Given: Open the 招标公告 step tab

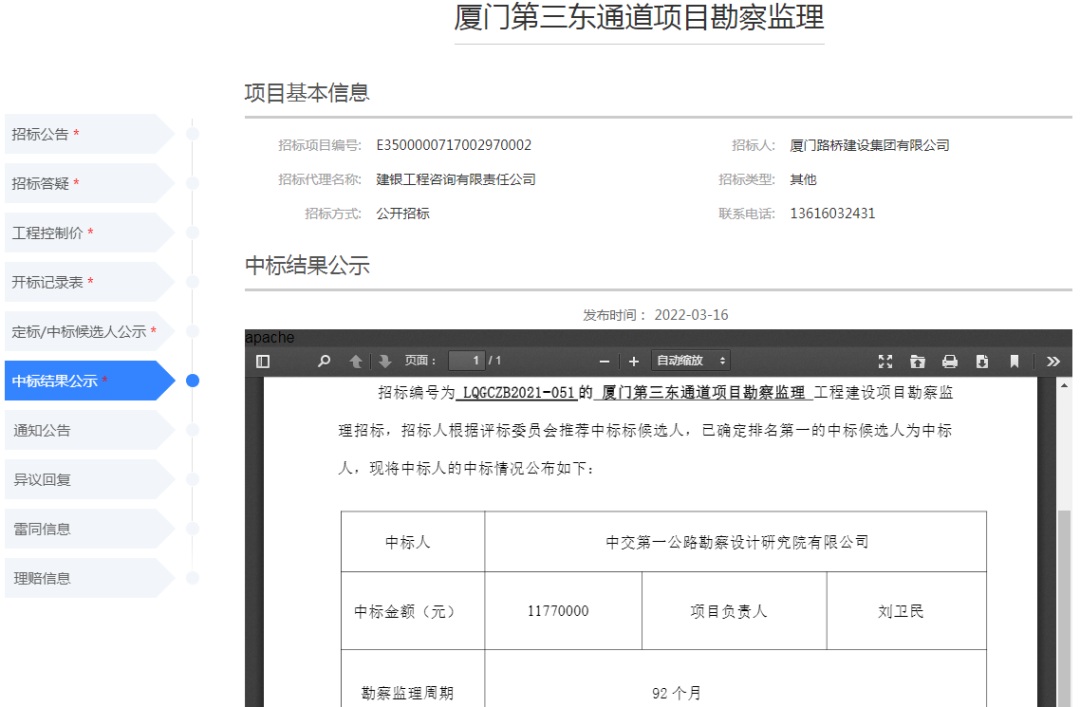Looking at the screenshot, I should (90, 134).
